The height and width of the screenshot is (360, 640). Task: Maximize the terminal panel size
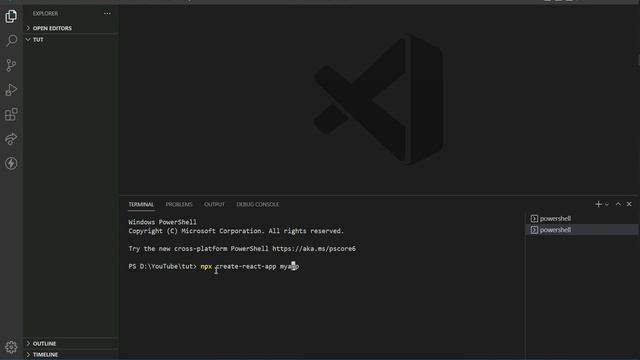click(x=618, y=204)
